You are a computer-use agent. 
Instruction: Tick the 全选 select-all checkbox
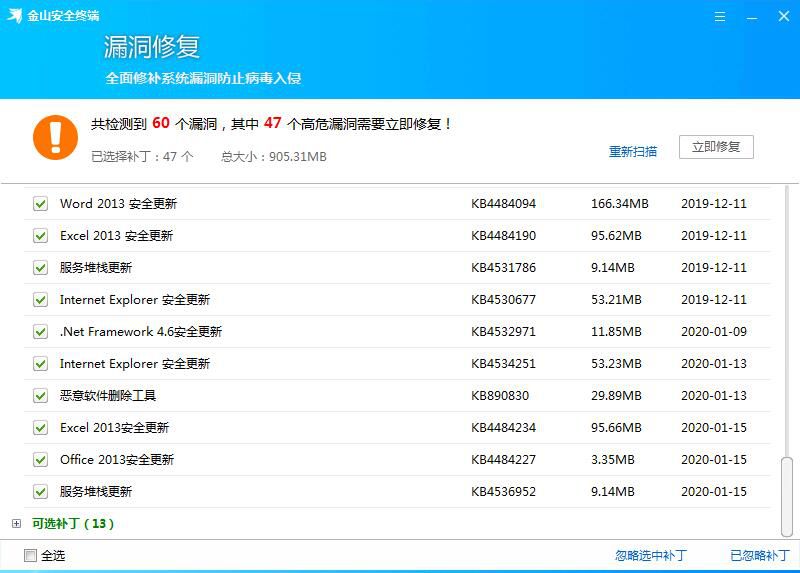tap(31, 555)
